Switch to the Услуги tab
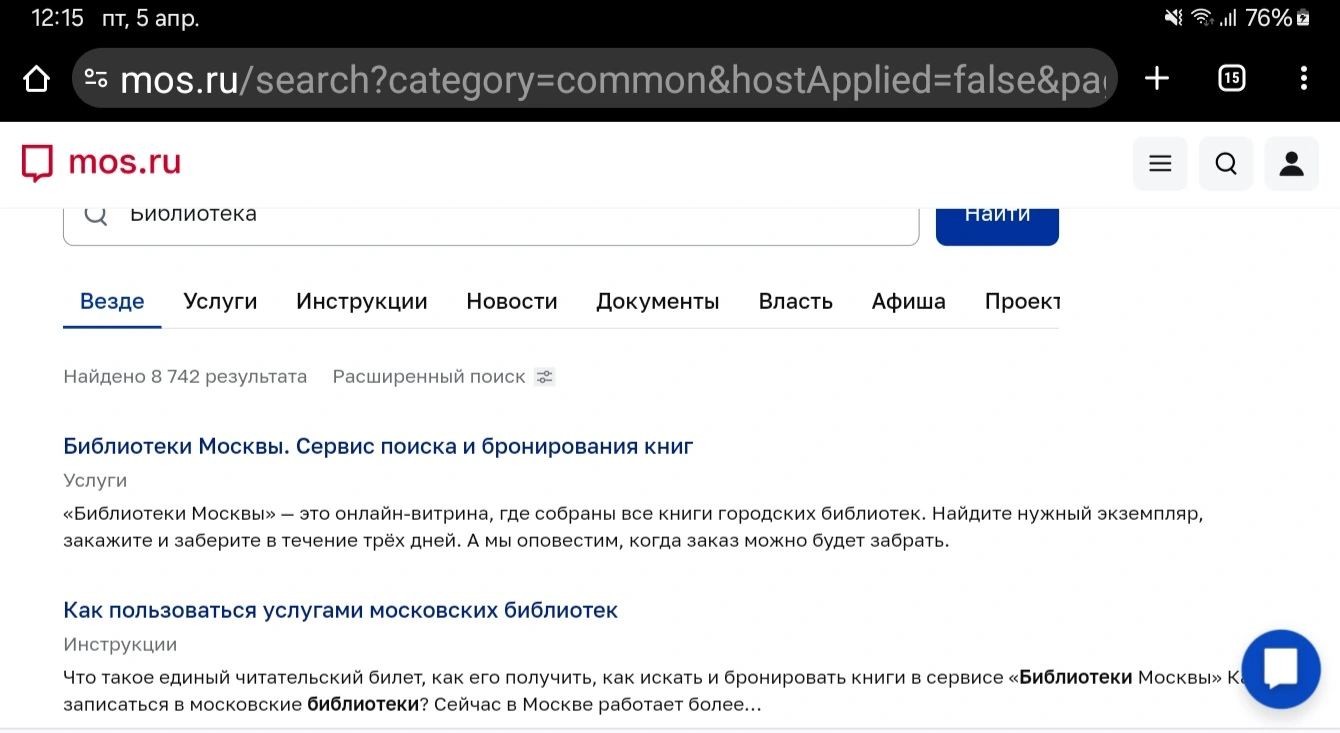Image resolution: width=1340 pixels, height=733 pixels. (x=220, y=301)
